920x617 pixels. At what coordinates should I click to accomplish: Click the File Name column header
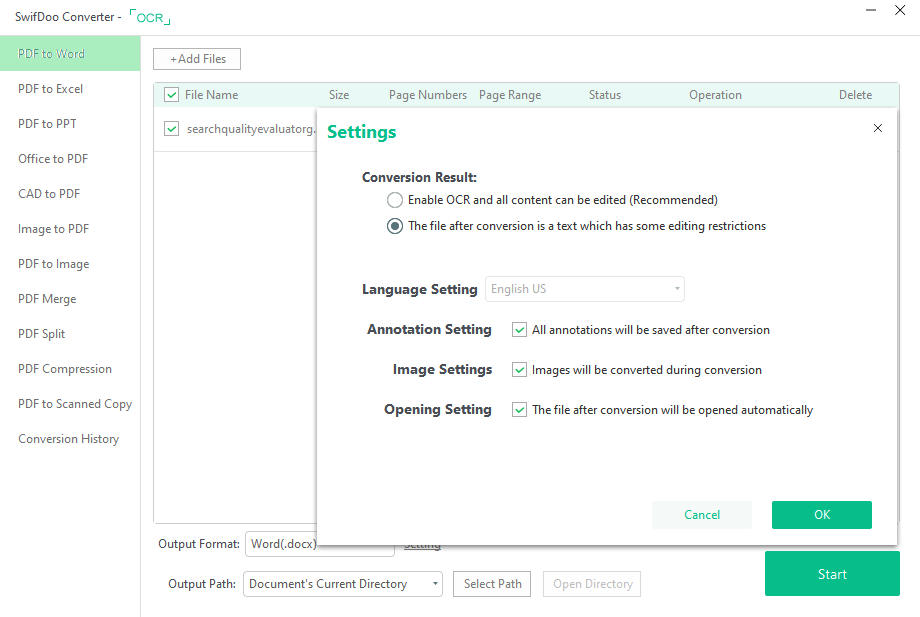(211, 95)
